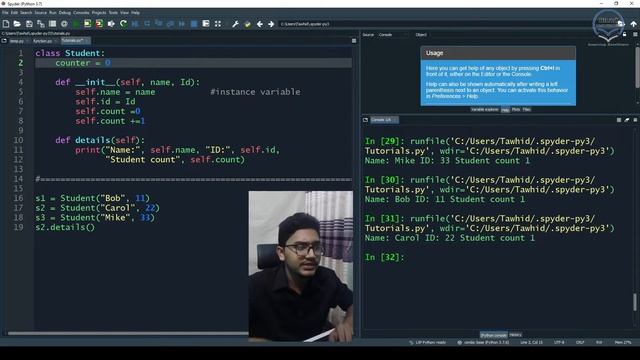
Task: Click LSP Python ready status entry
Action: tap(427, 342)
